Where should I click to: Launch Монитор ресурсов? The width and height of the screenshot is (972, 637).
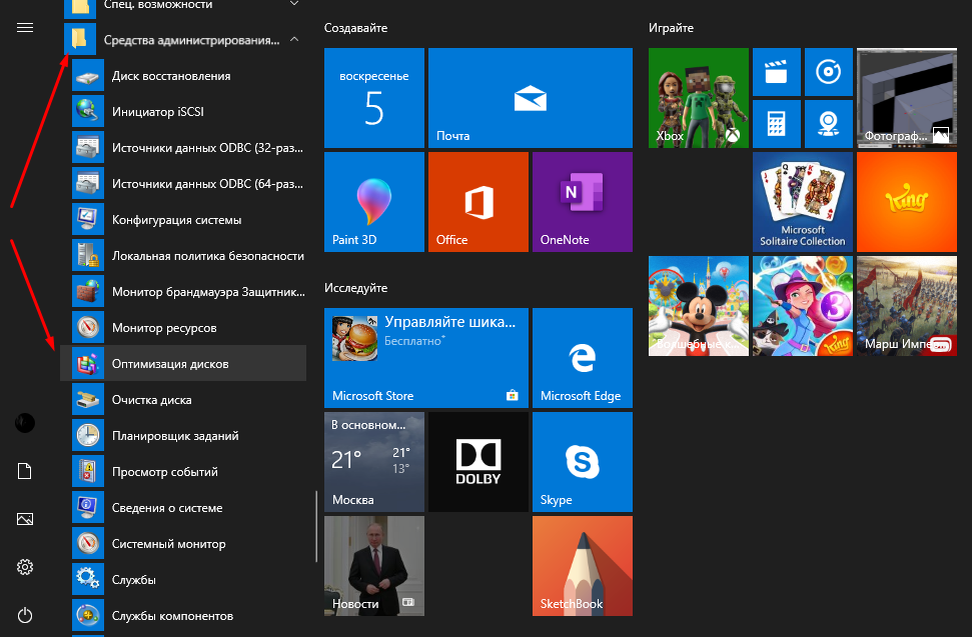coord(183,327)
